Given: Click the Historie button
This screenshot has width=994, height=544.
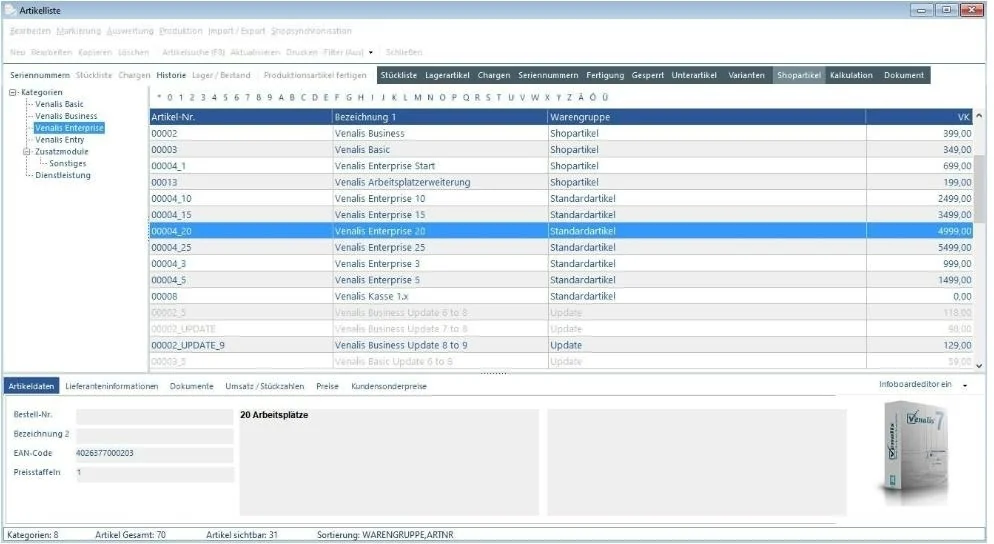Looking at the screenshot, I should (x=171, y=75).
